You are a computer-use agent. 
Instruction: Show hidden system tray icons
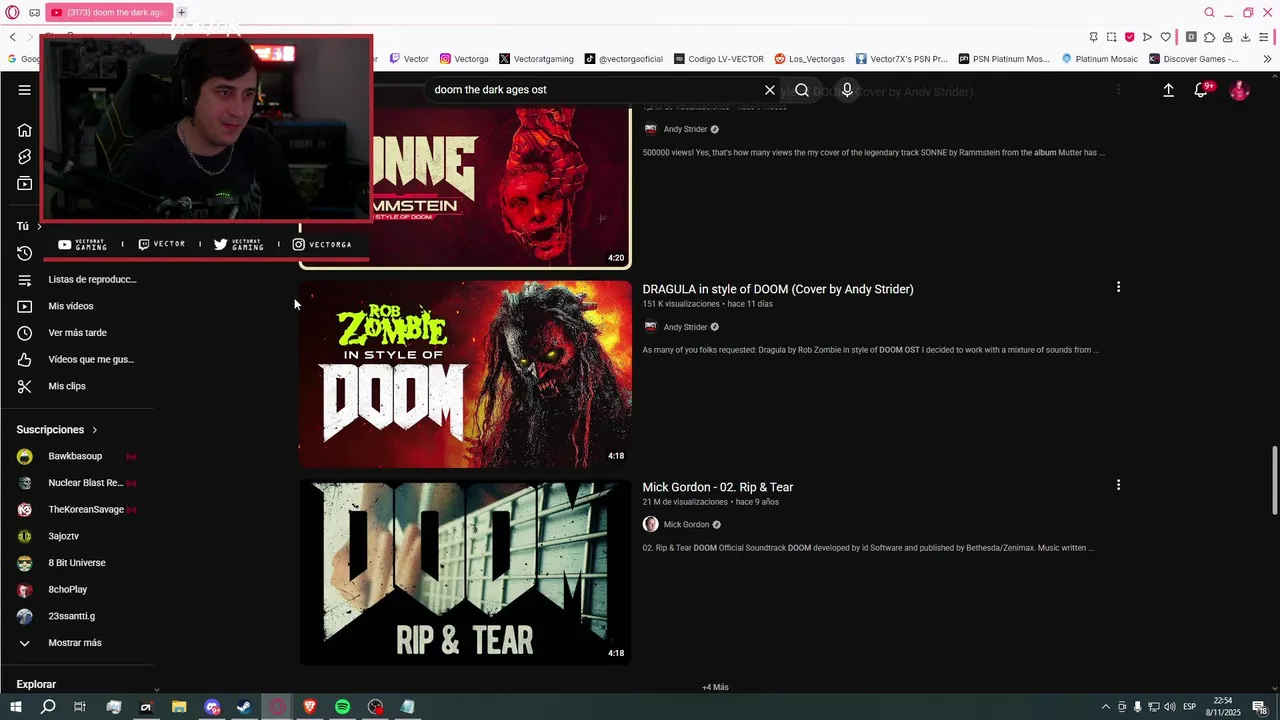pos(1105,707)
